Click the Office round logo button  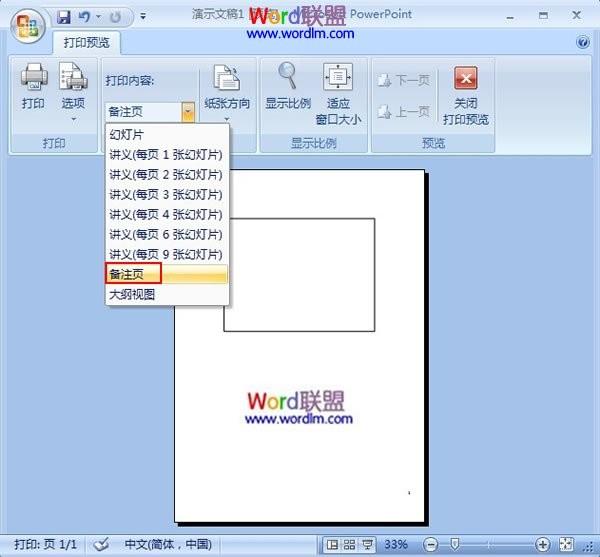point(28,26)
